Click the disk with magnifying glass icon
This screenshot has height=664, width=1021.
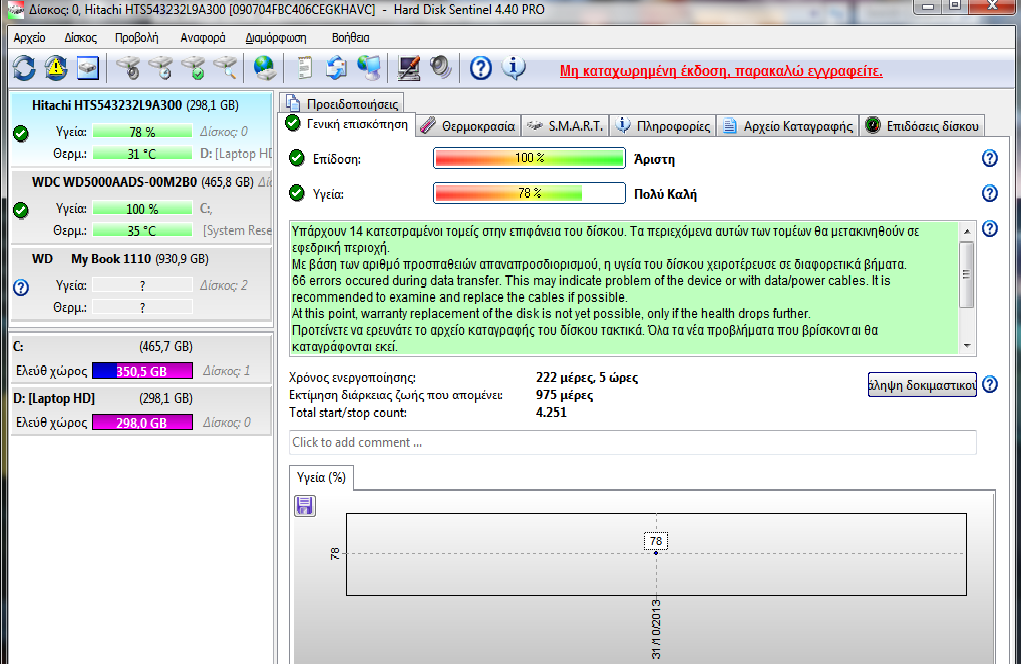point(225,68)
